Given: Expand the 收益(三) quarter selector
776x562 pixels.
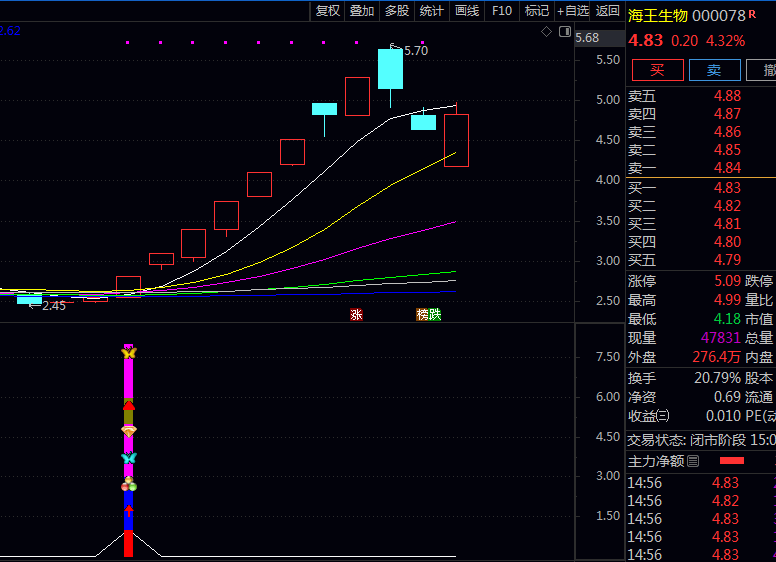Looking at the screenshot, I should (x=662, y=416).
